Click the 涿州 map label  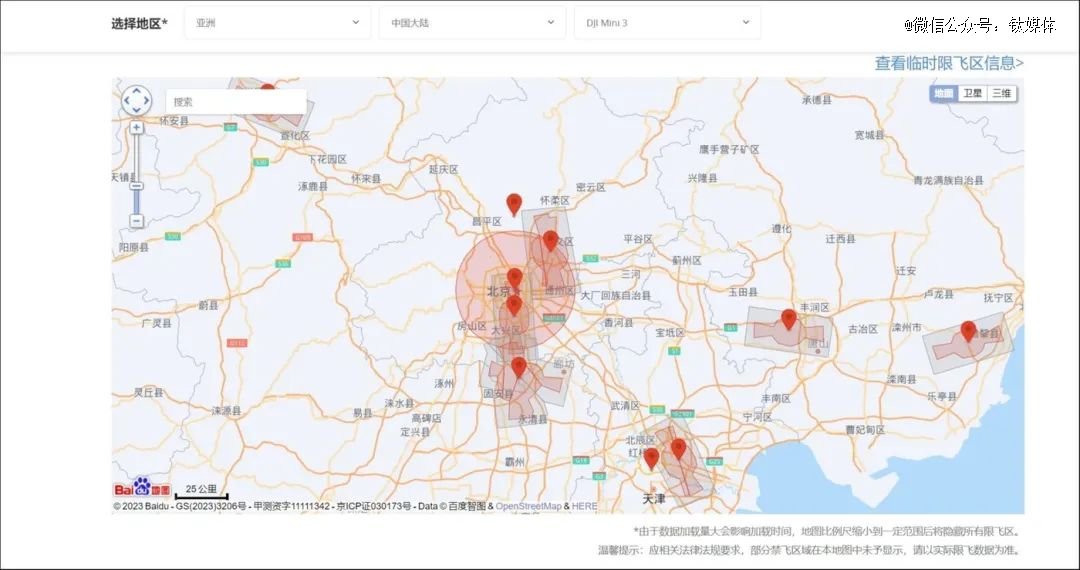point(444,383)
